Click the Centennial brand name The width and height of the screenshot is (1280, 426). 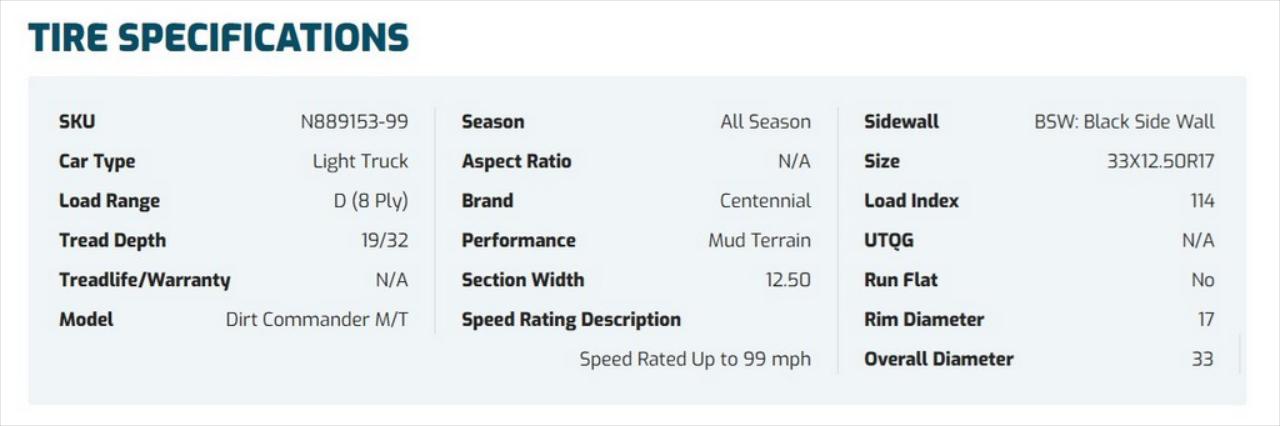click(765, 201)
